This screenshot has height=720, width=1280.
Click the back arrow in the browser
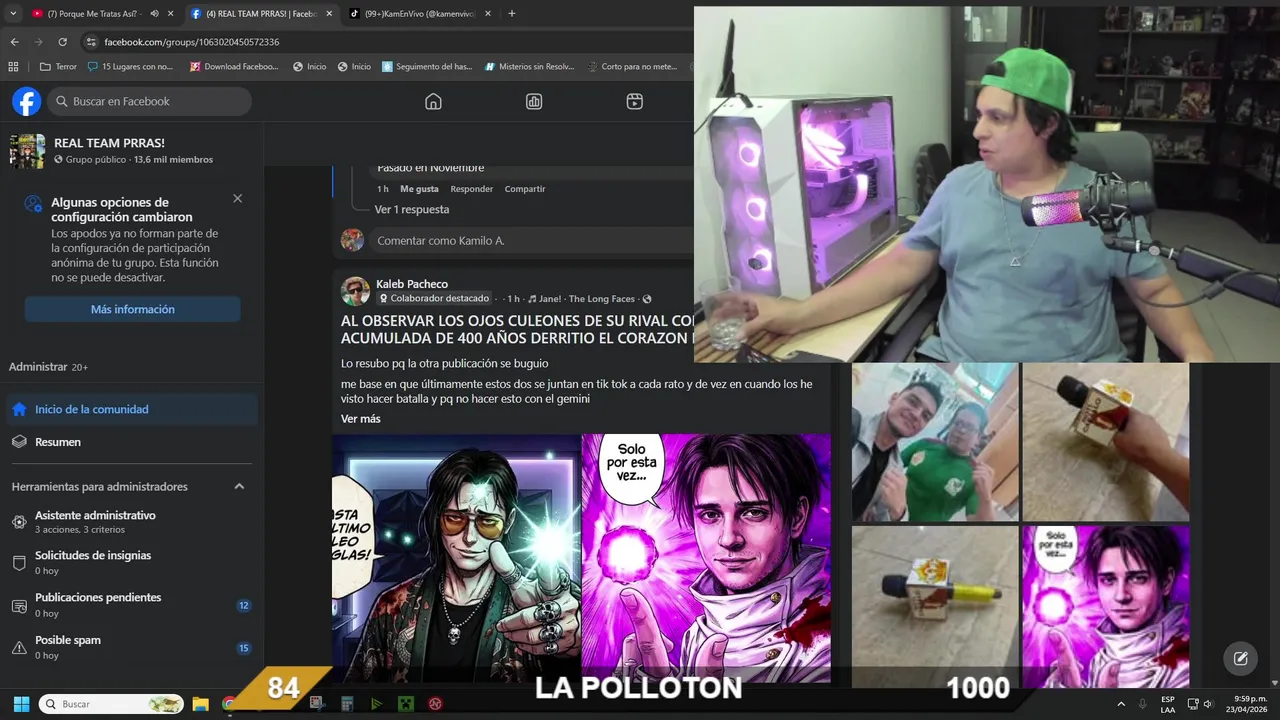(14, 42)
